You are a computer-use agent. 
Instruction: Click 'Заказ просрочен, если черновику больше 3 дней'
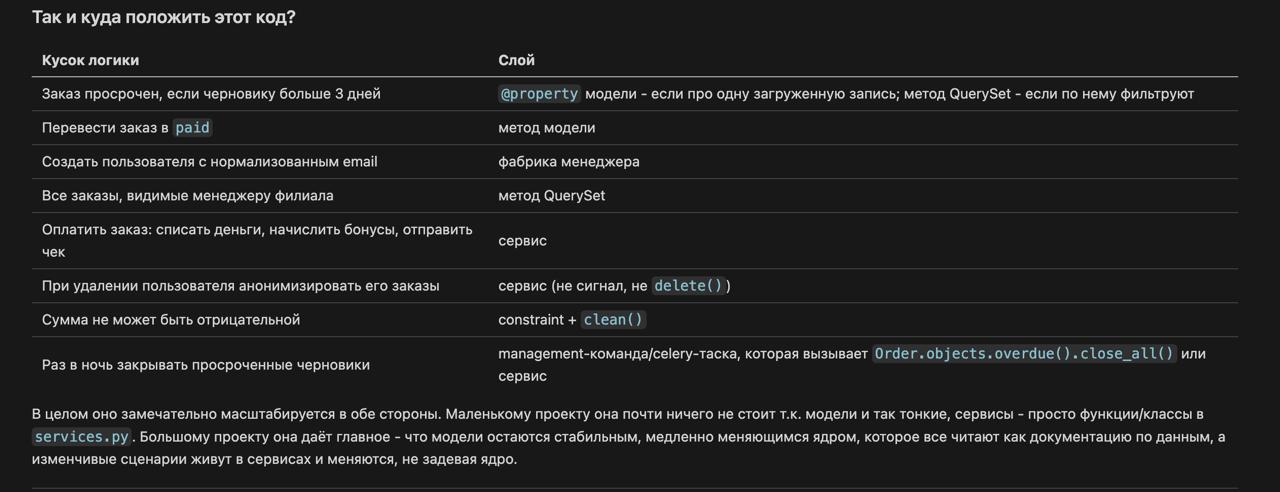211,93
